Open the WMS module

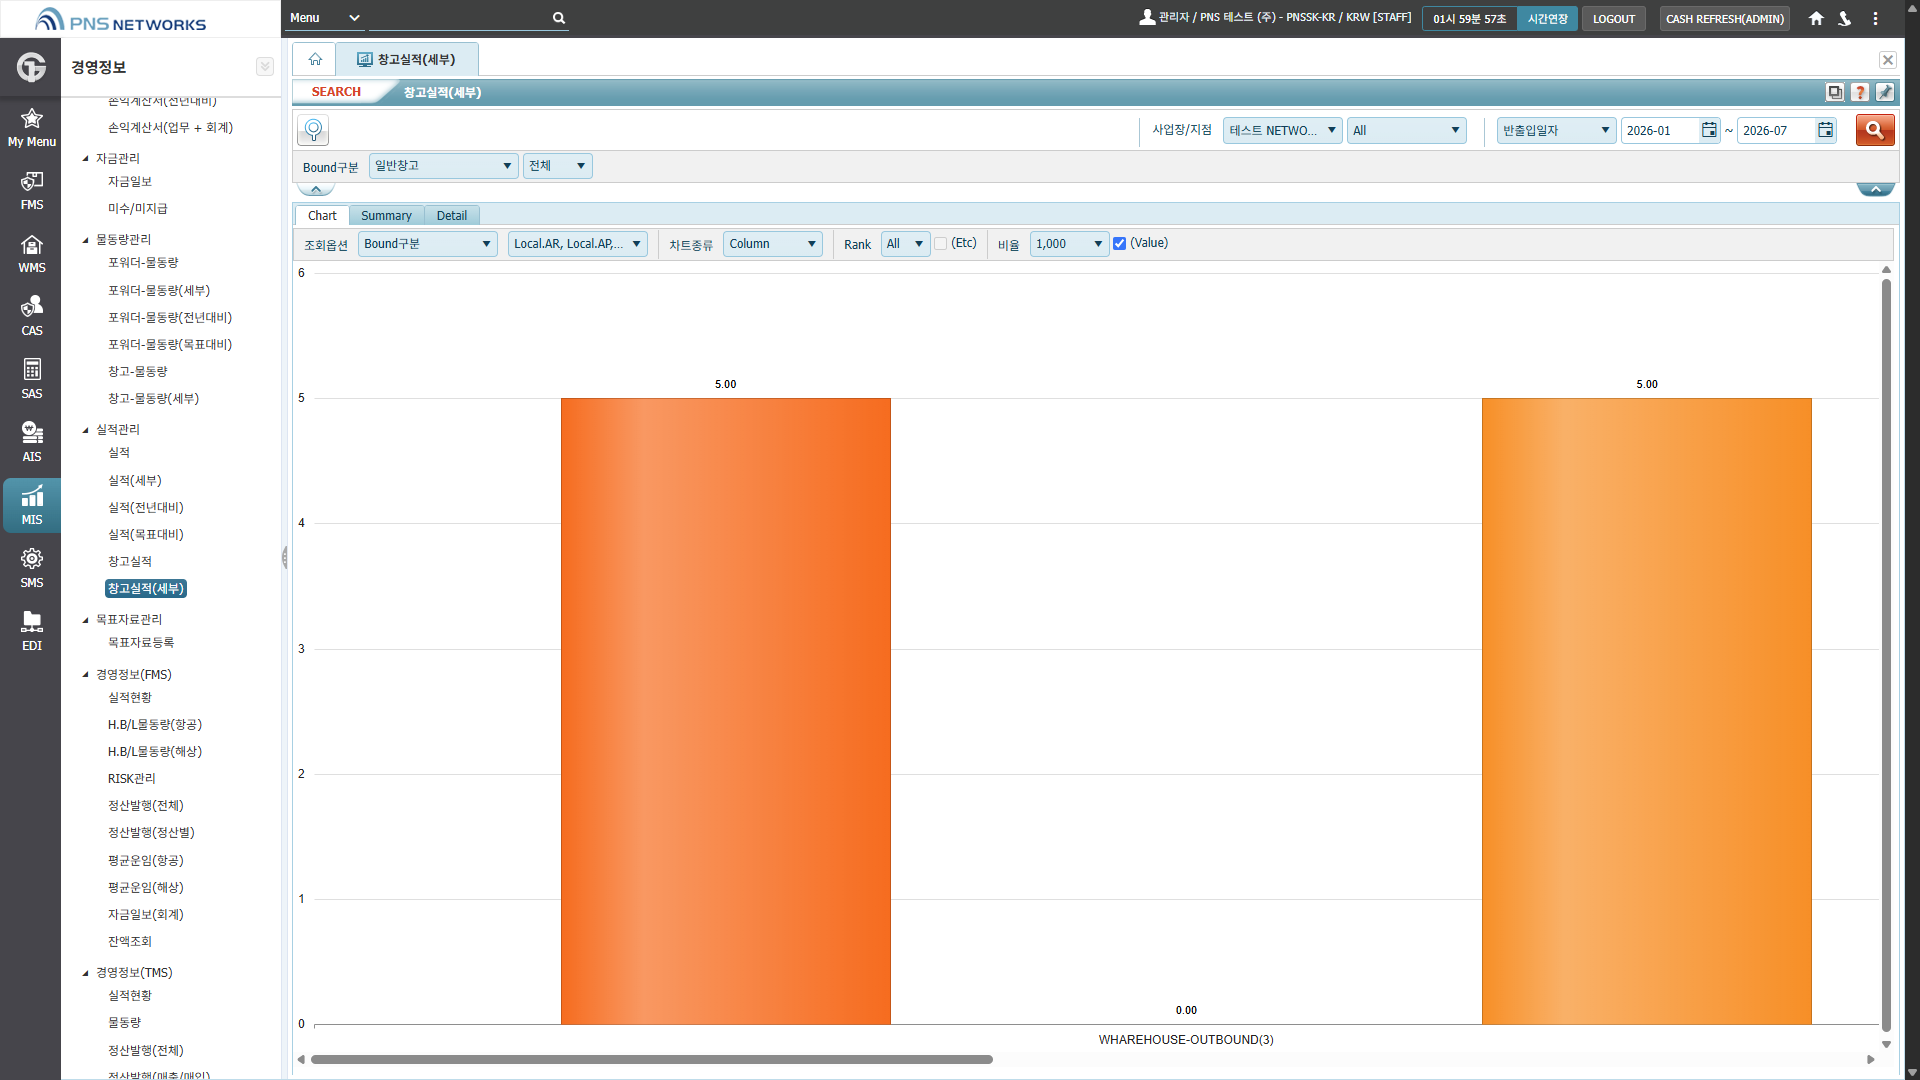[x=31, y=254]
